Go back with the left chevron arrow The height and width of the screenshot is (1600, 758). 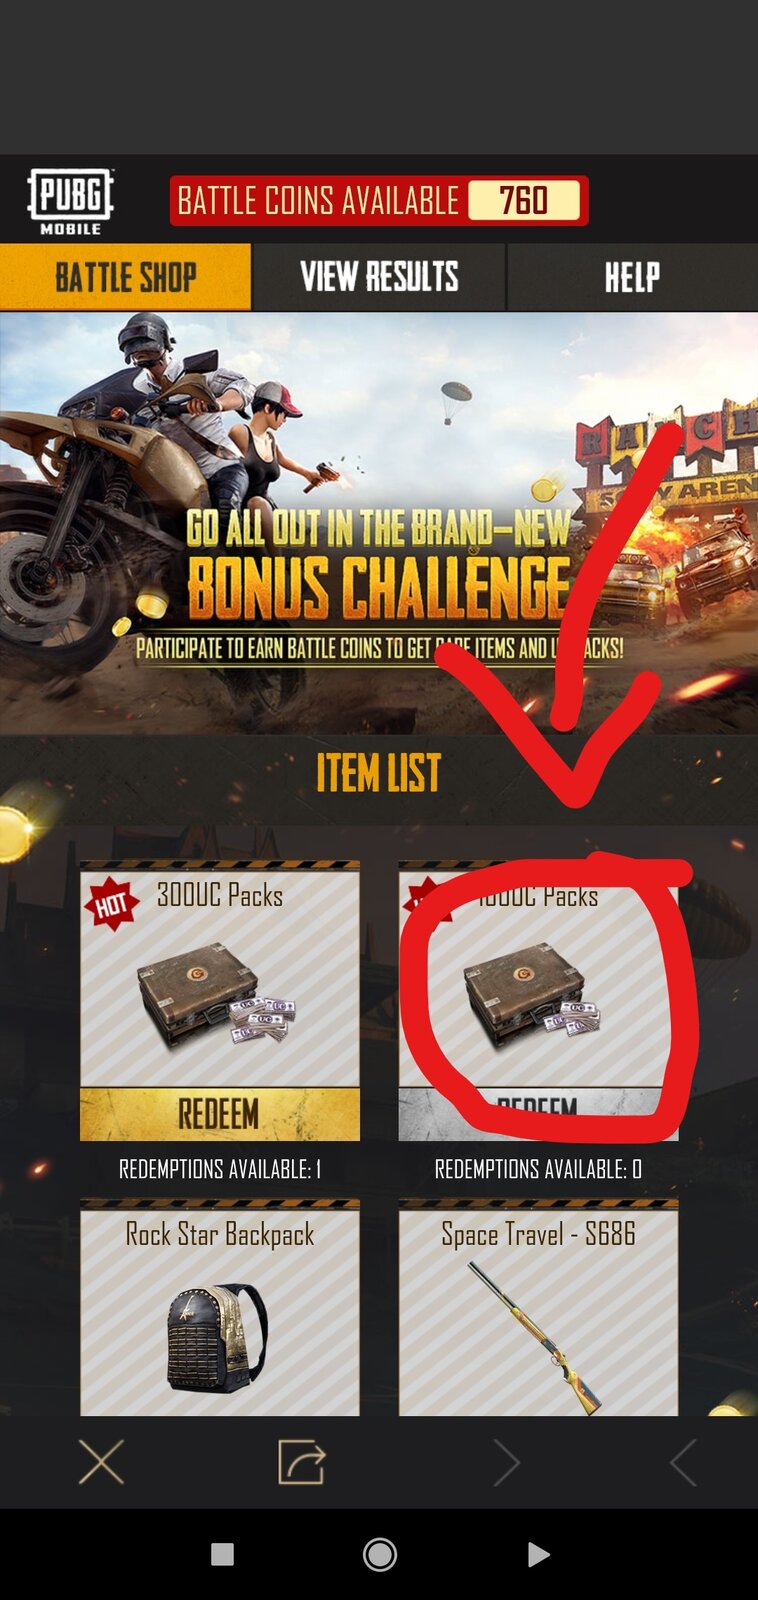(683, 1463)
